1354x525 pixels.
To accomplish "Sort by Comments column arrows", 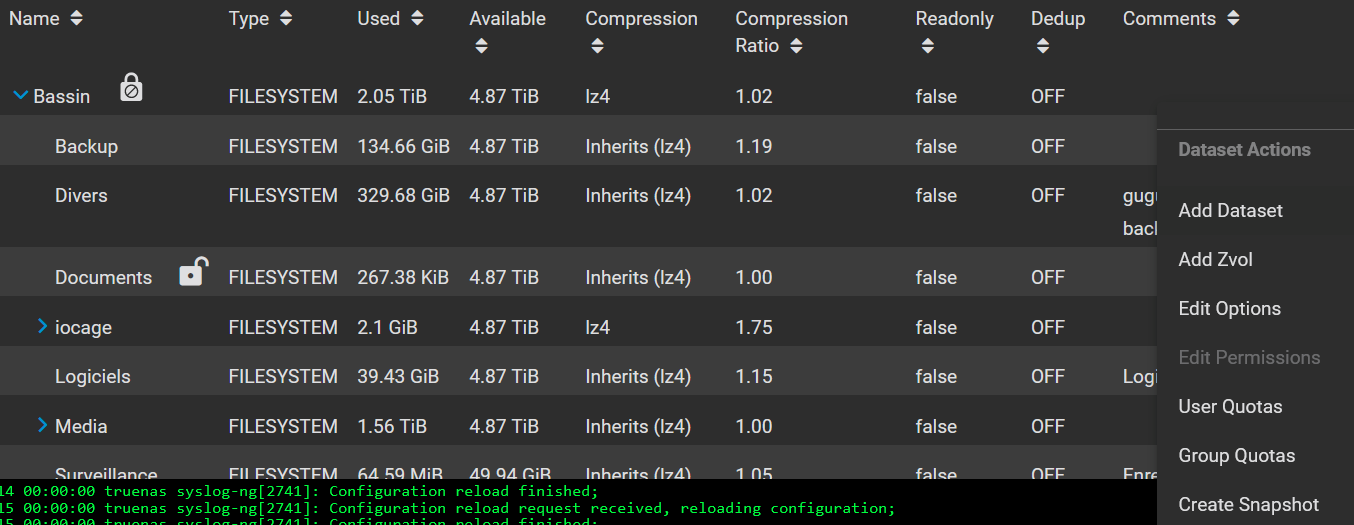I will point(1233,18).
